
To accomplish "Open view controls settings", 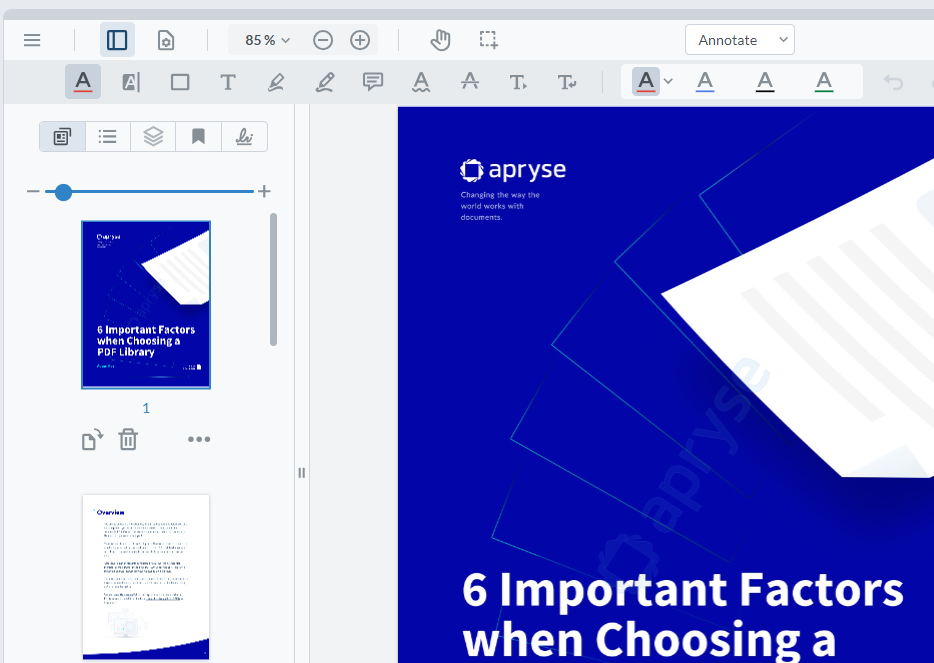I will [x=166, y=40].
